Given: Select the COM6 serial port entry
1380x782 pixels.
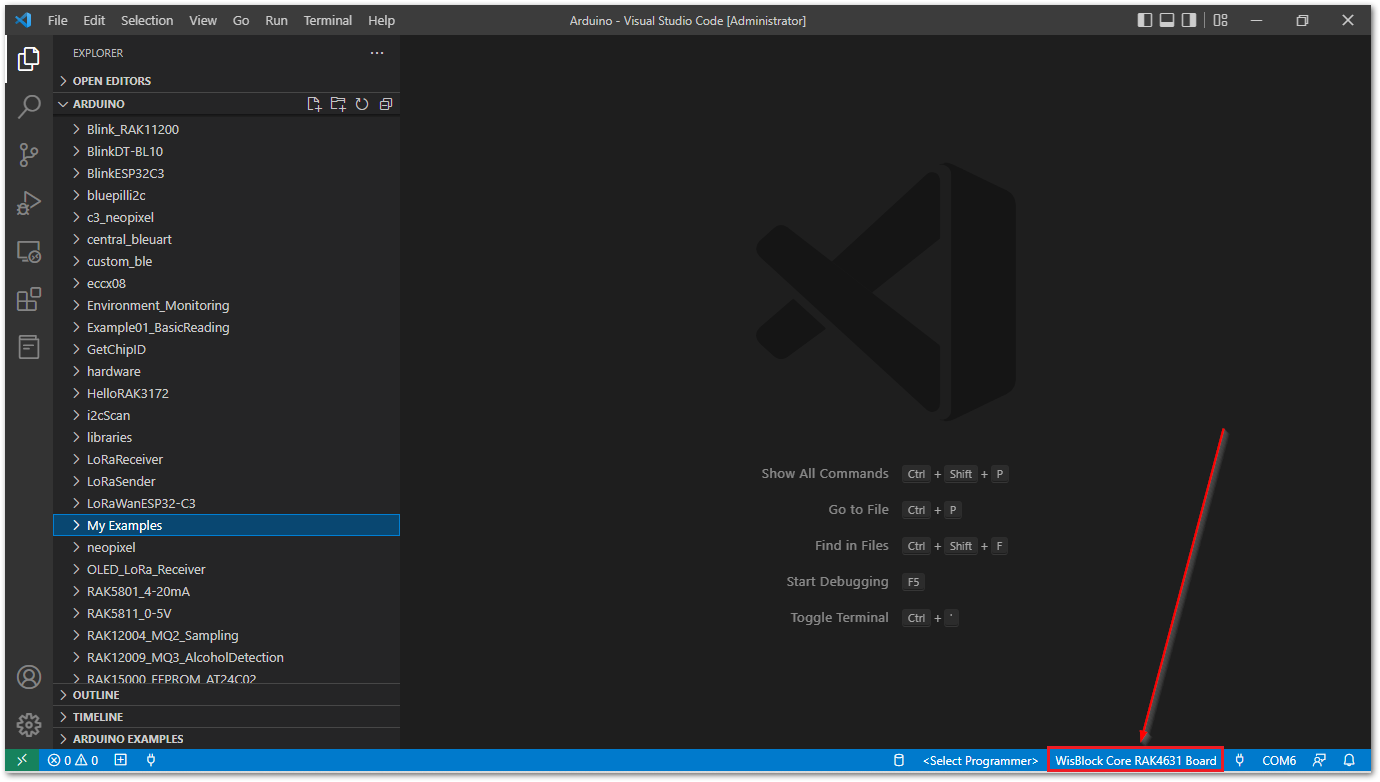Looking at the screenshot, I should coord(1279,760).
